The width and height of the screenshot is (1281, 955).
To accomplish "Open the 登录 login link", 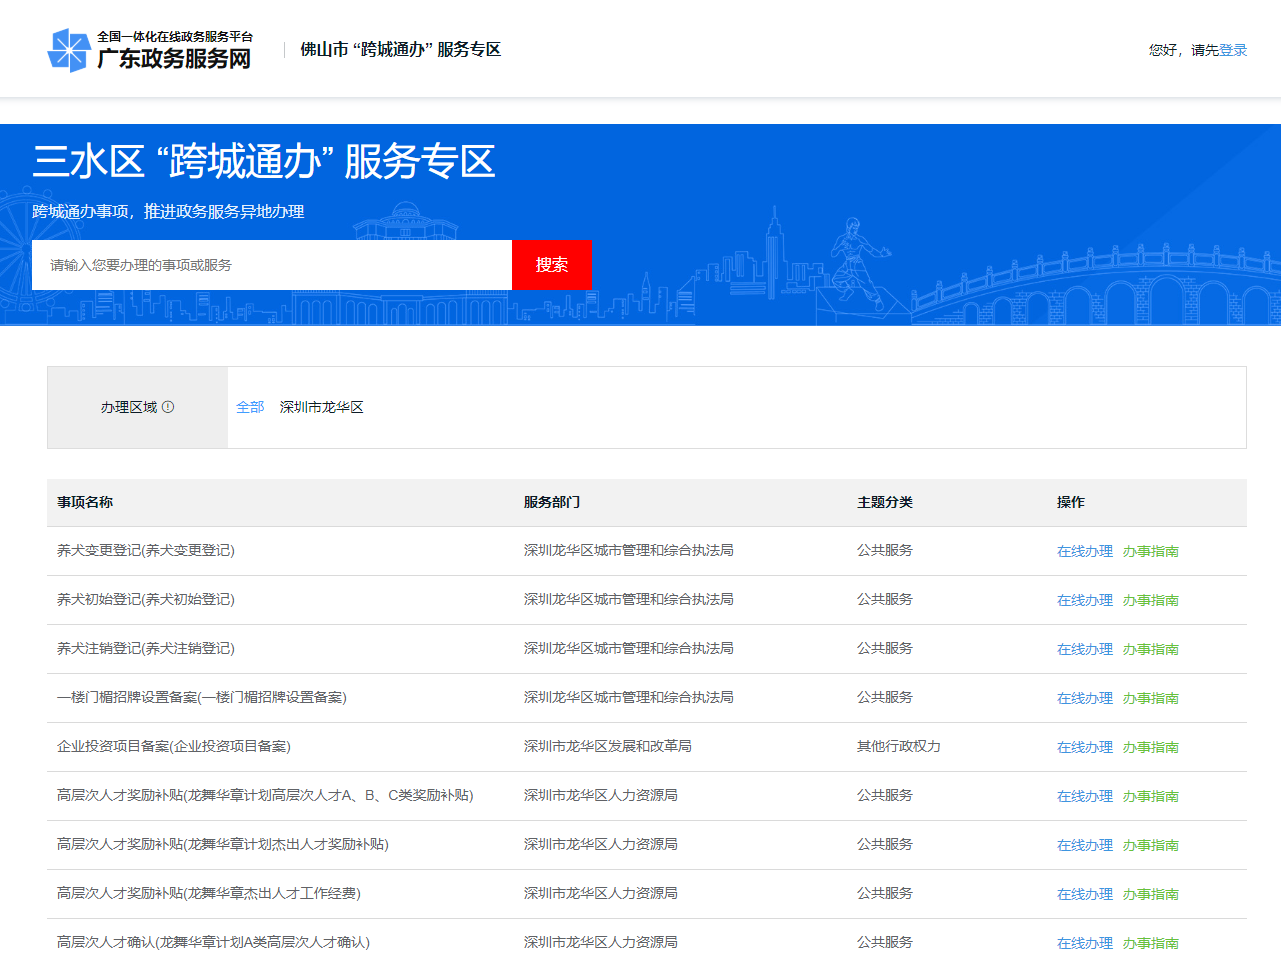I will click(x=1233, y=50).
